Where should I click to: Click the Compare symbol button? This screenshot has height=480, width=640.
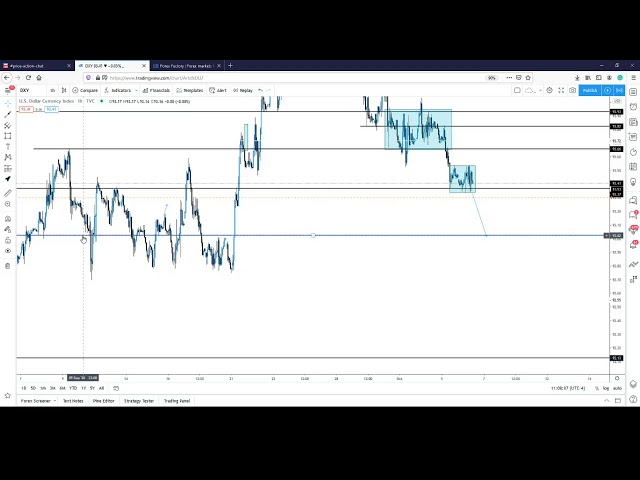[87, 90]
